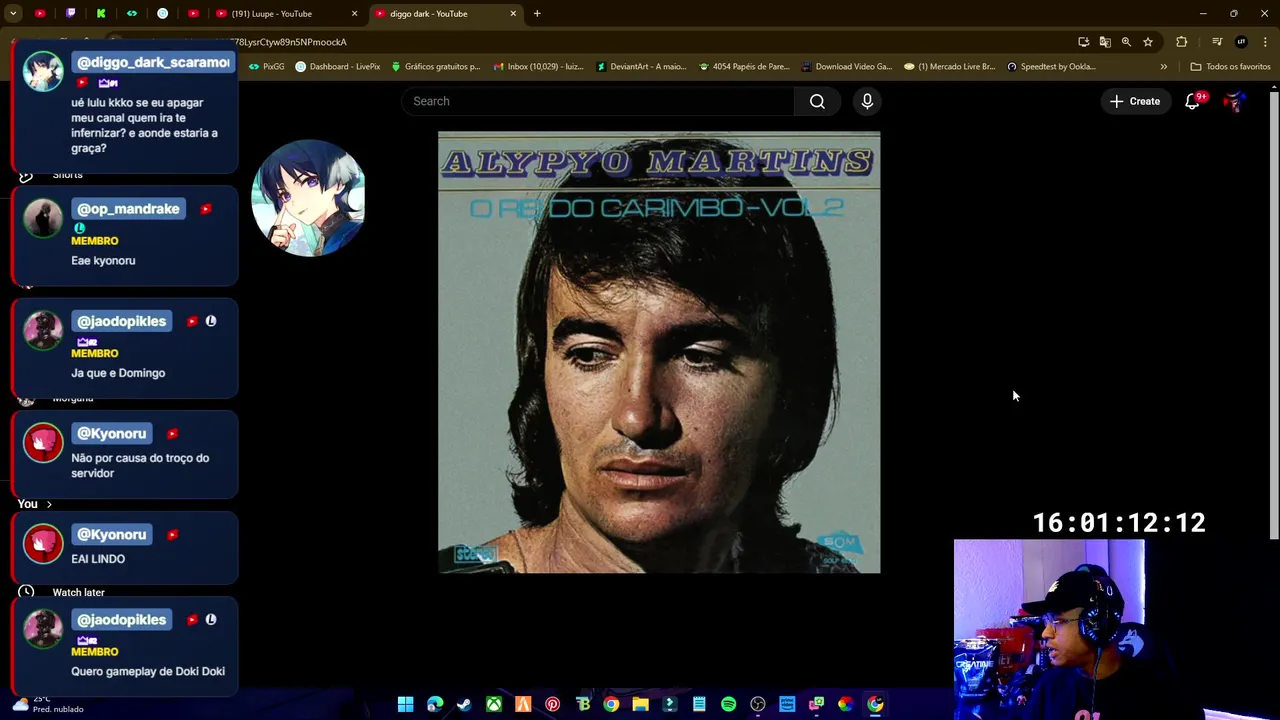The width and height of the screenshot is (1280, 720).
Task: Open the PixGG bookmark
Action: (x=267, y=67)
